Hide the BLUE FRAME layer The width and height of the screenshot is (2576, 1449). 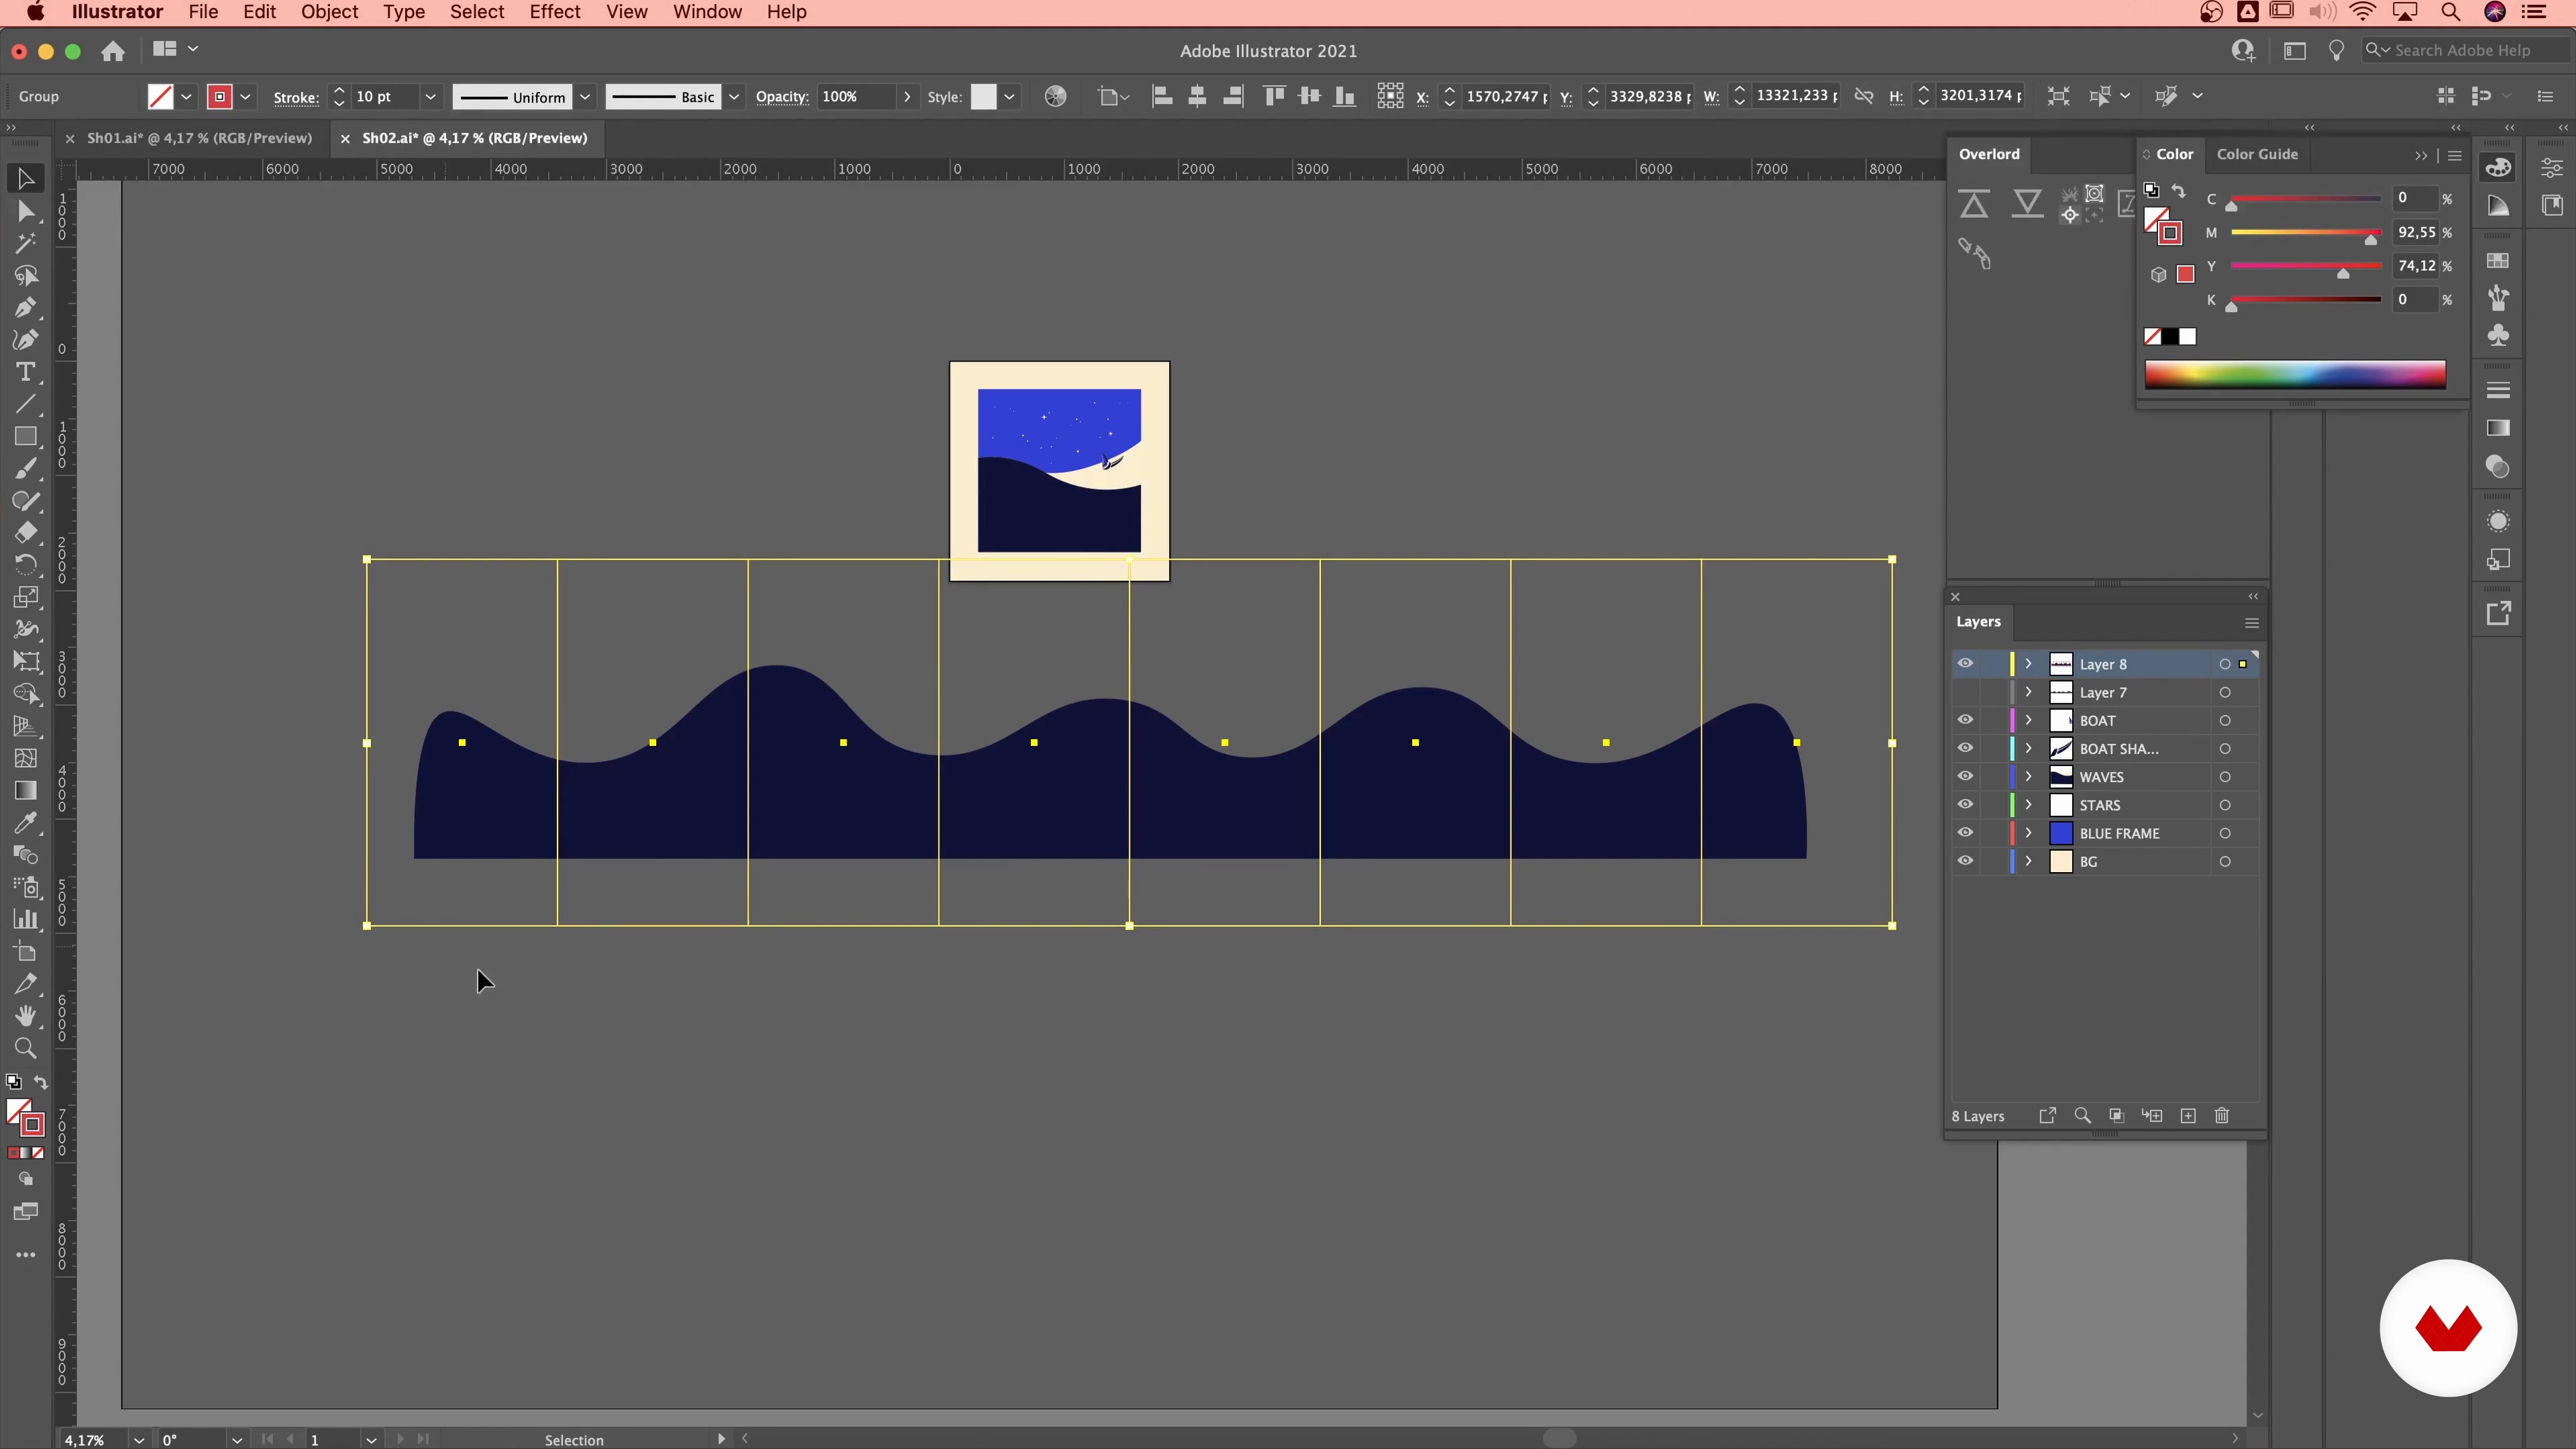coord(1965,832)
